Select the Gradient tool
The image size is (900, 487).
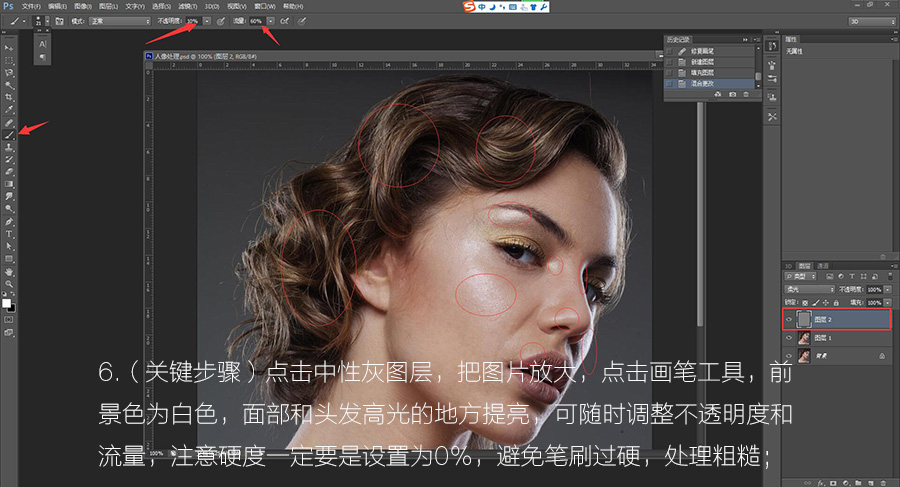9,184
